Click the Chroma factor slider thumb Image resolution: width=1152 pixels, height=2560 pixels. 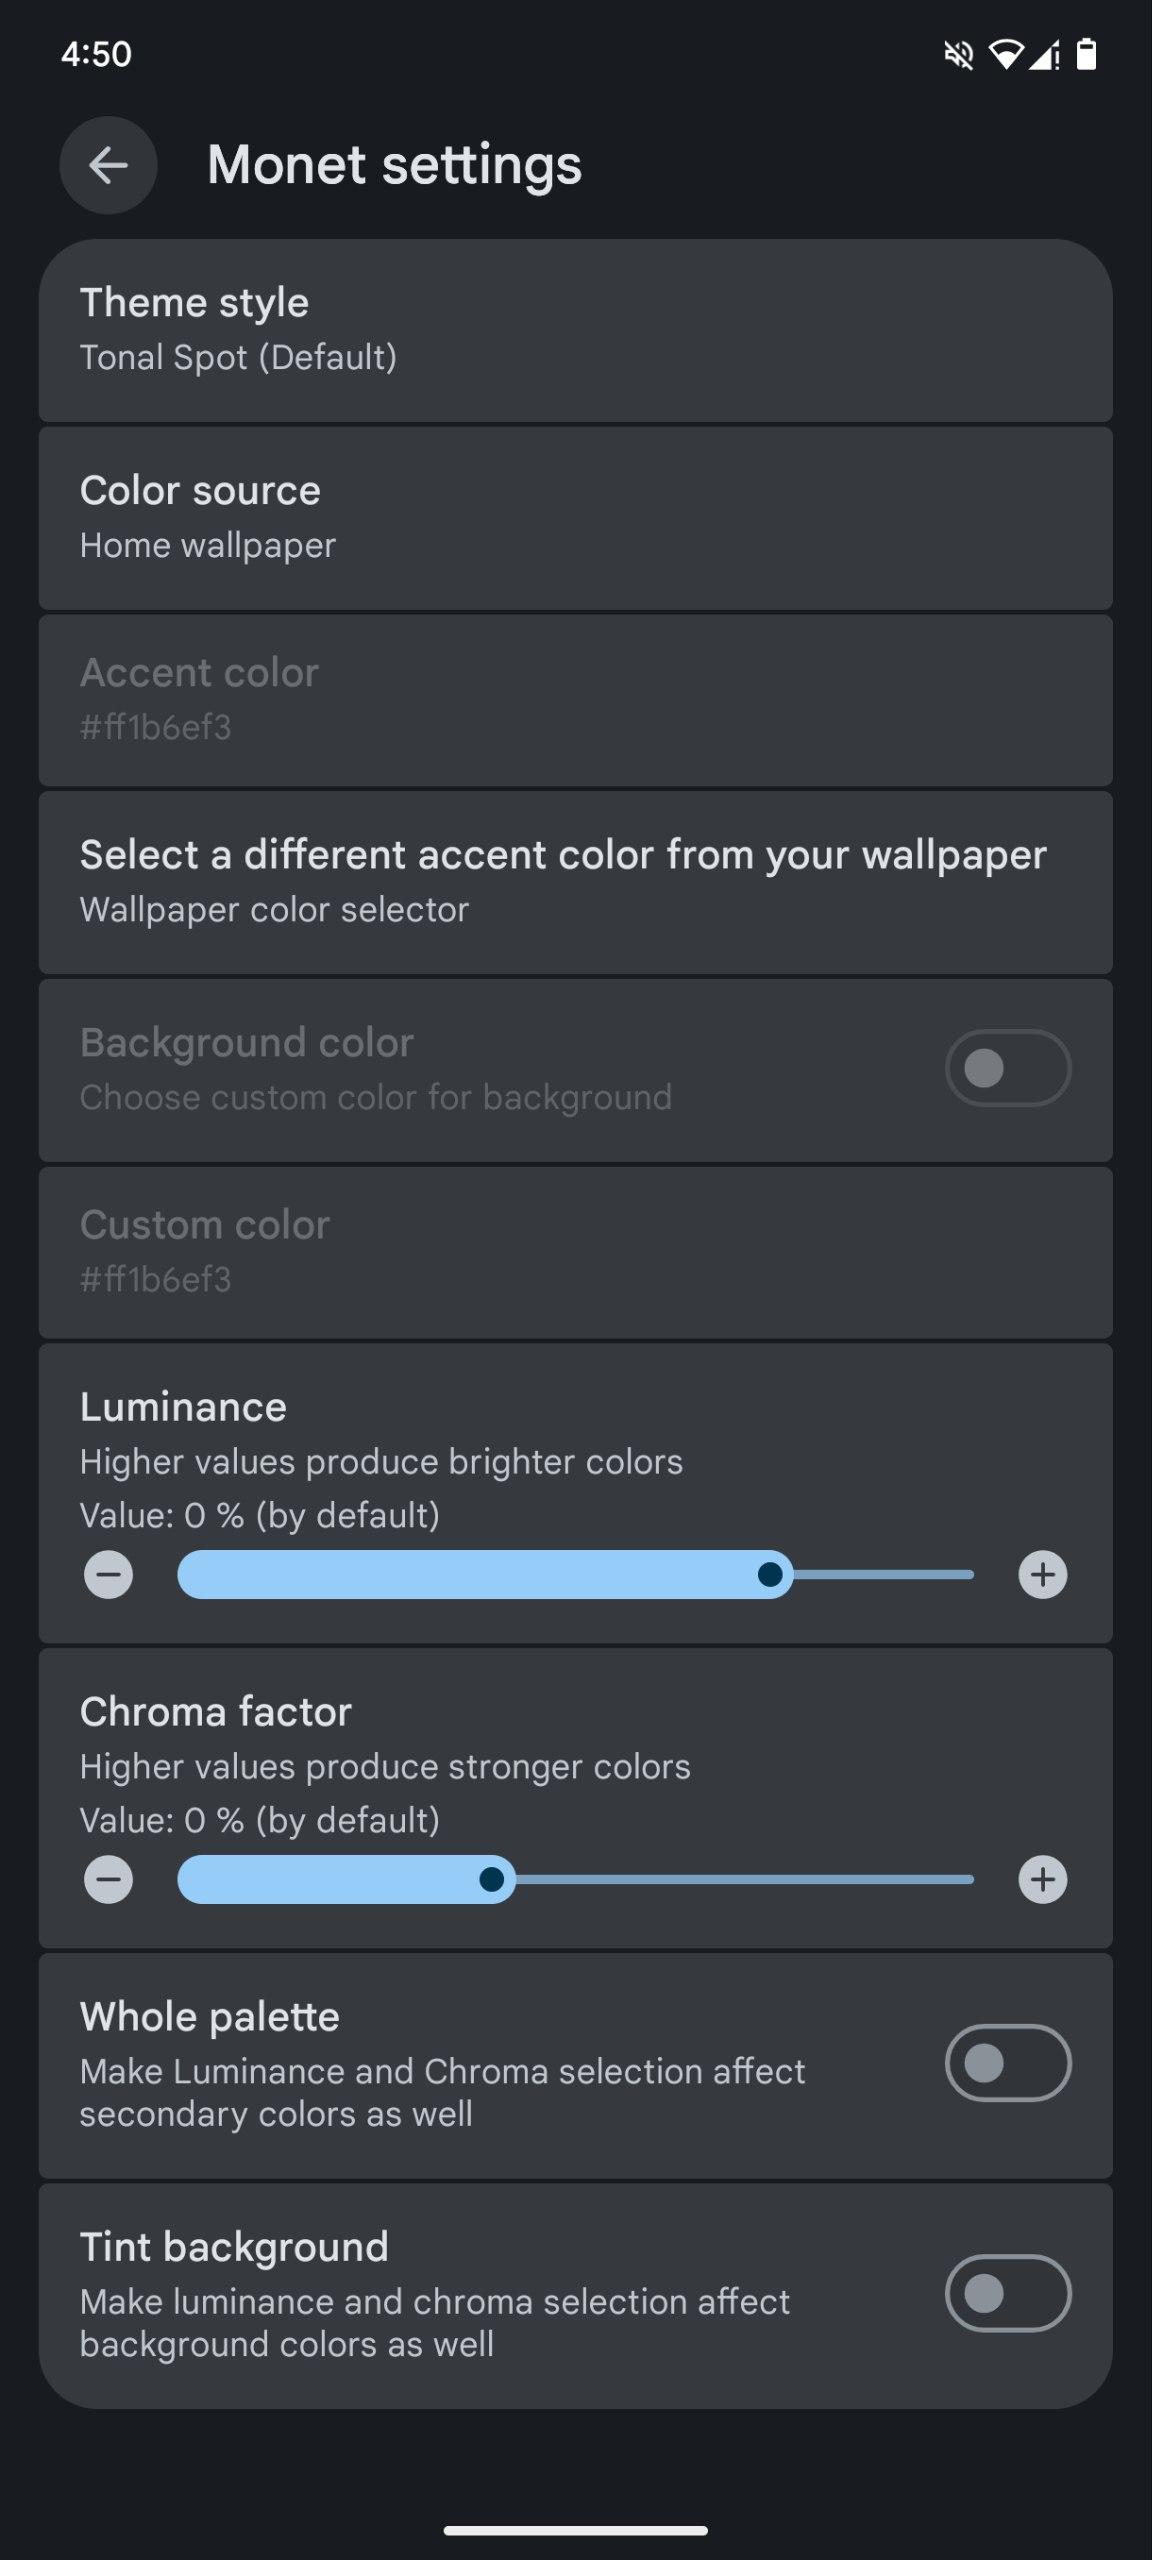tap(491, 1880)
